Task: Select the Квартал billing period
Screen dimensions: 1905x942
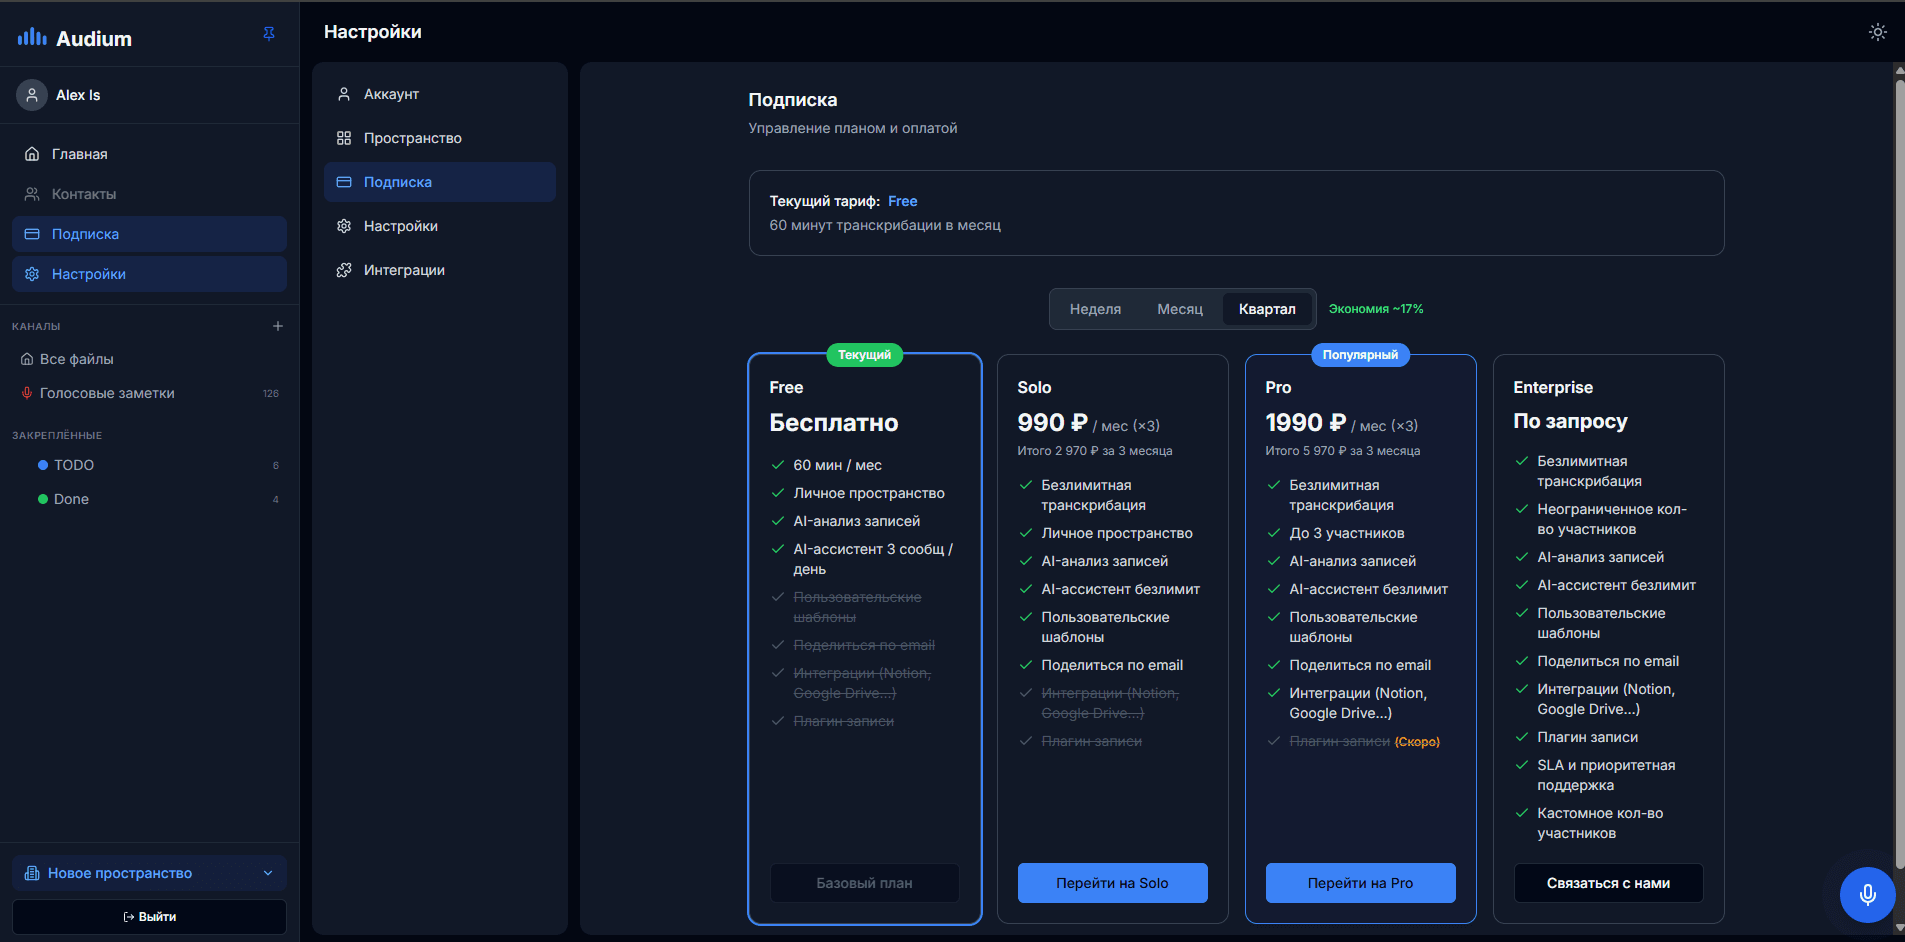Action: 1266,309
